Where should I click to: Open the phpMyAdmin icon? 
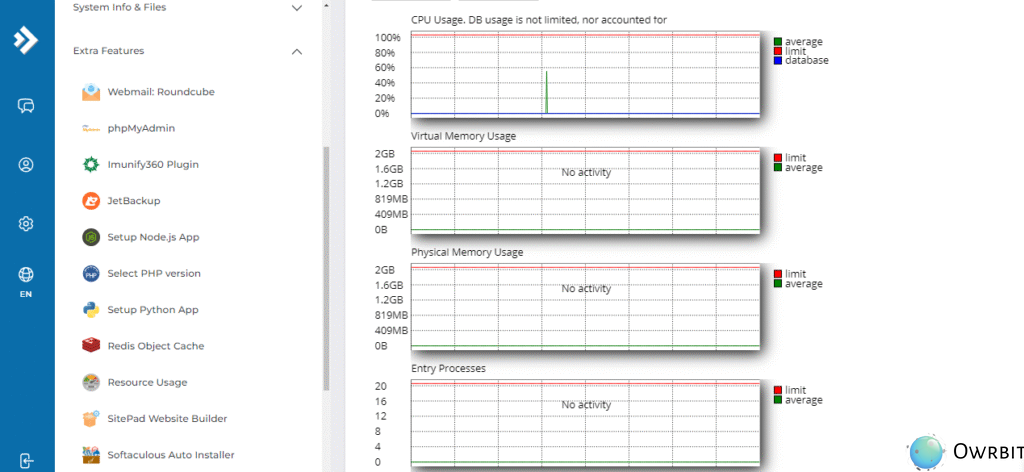click(91, 128)
